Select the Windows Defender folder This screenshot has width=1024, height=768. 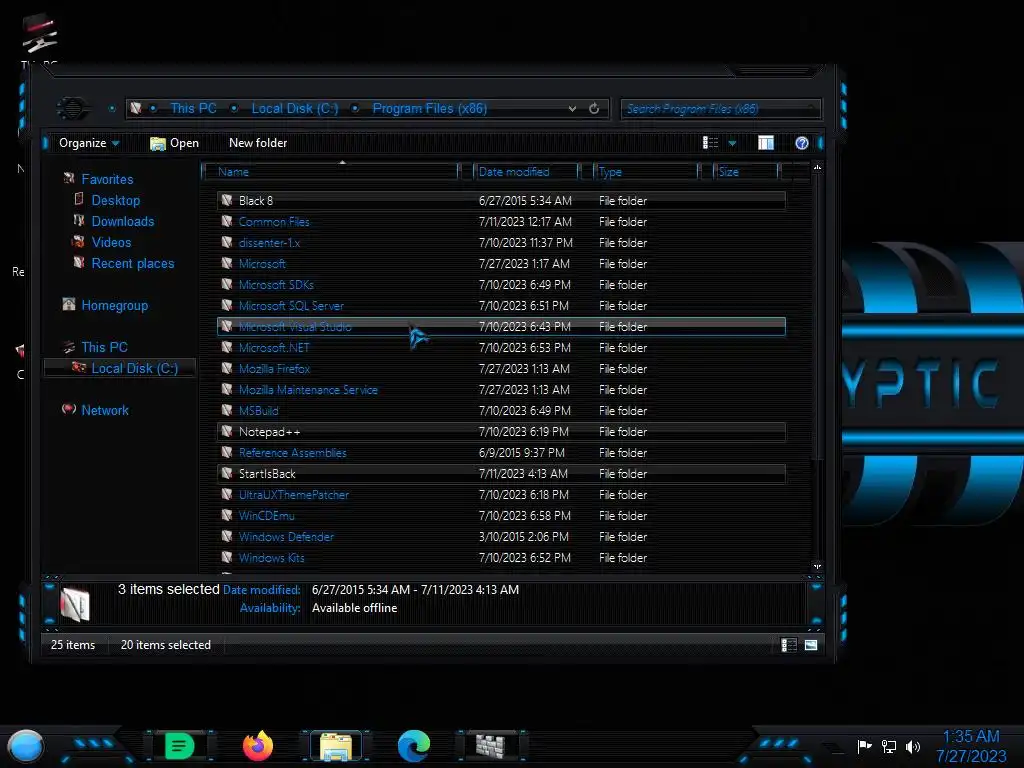501,537
